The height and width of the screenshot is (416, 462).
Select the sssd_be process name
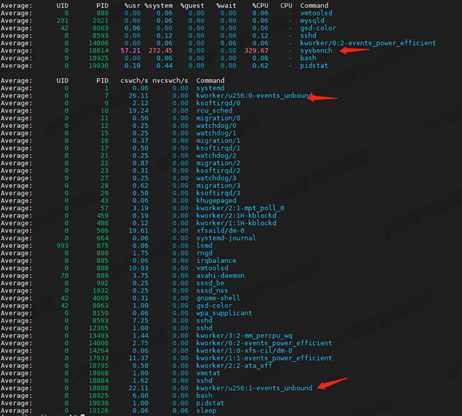tap(210, 283)
